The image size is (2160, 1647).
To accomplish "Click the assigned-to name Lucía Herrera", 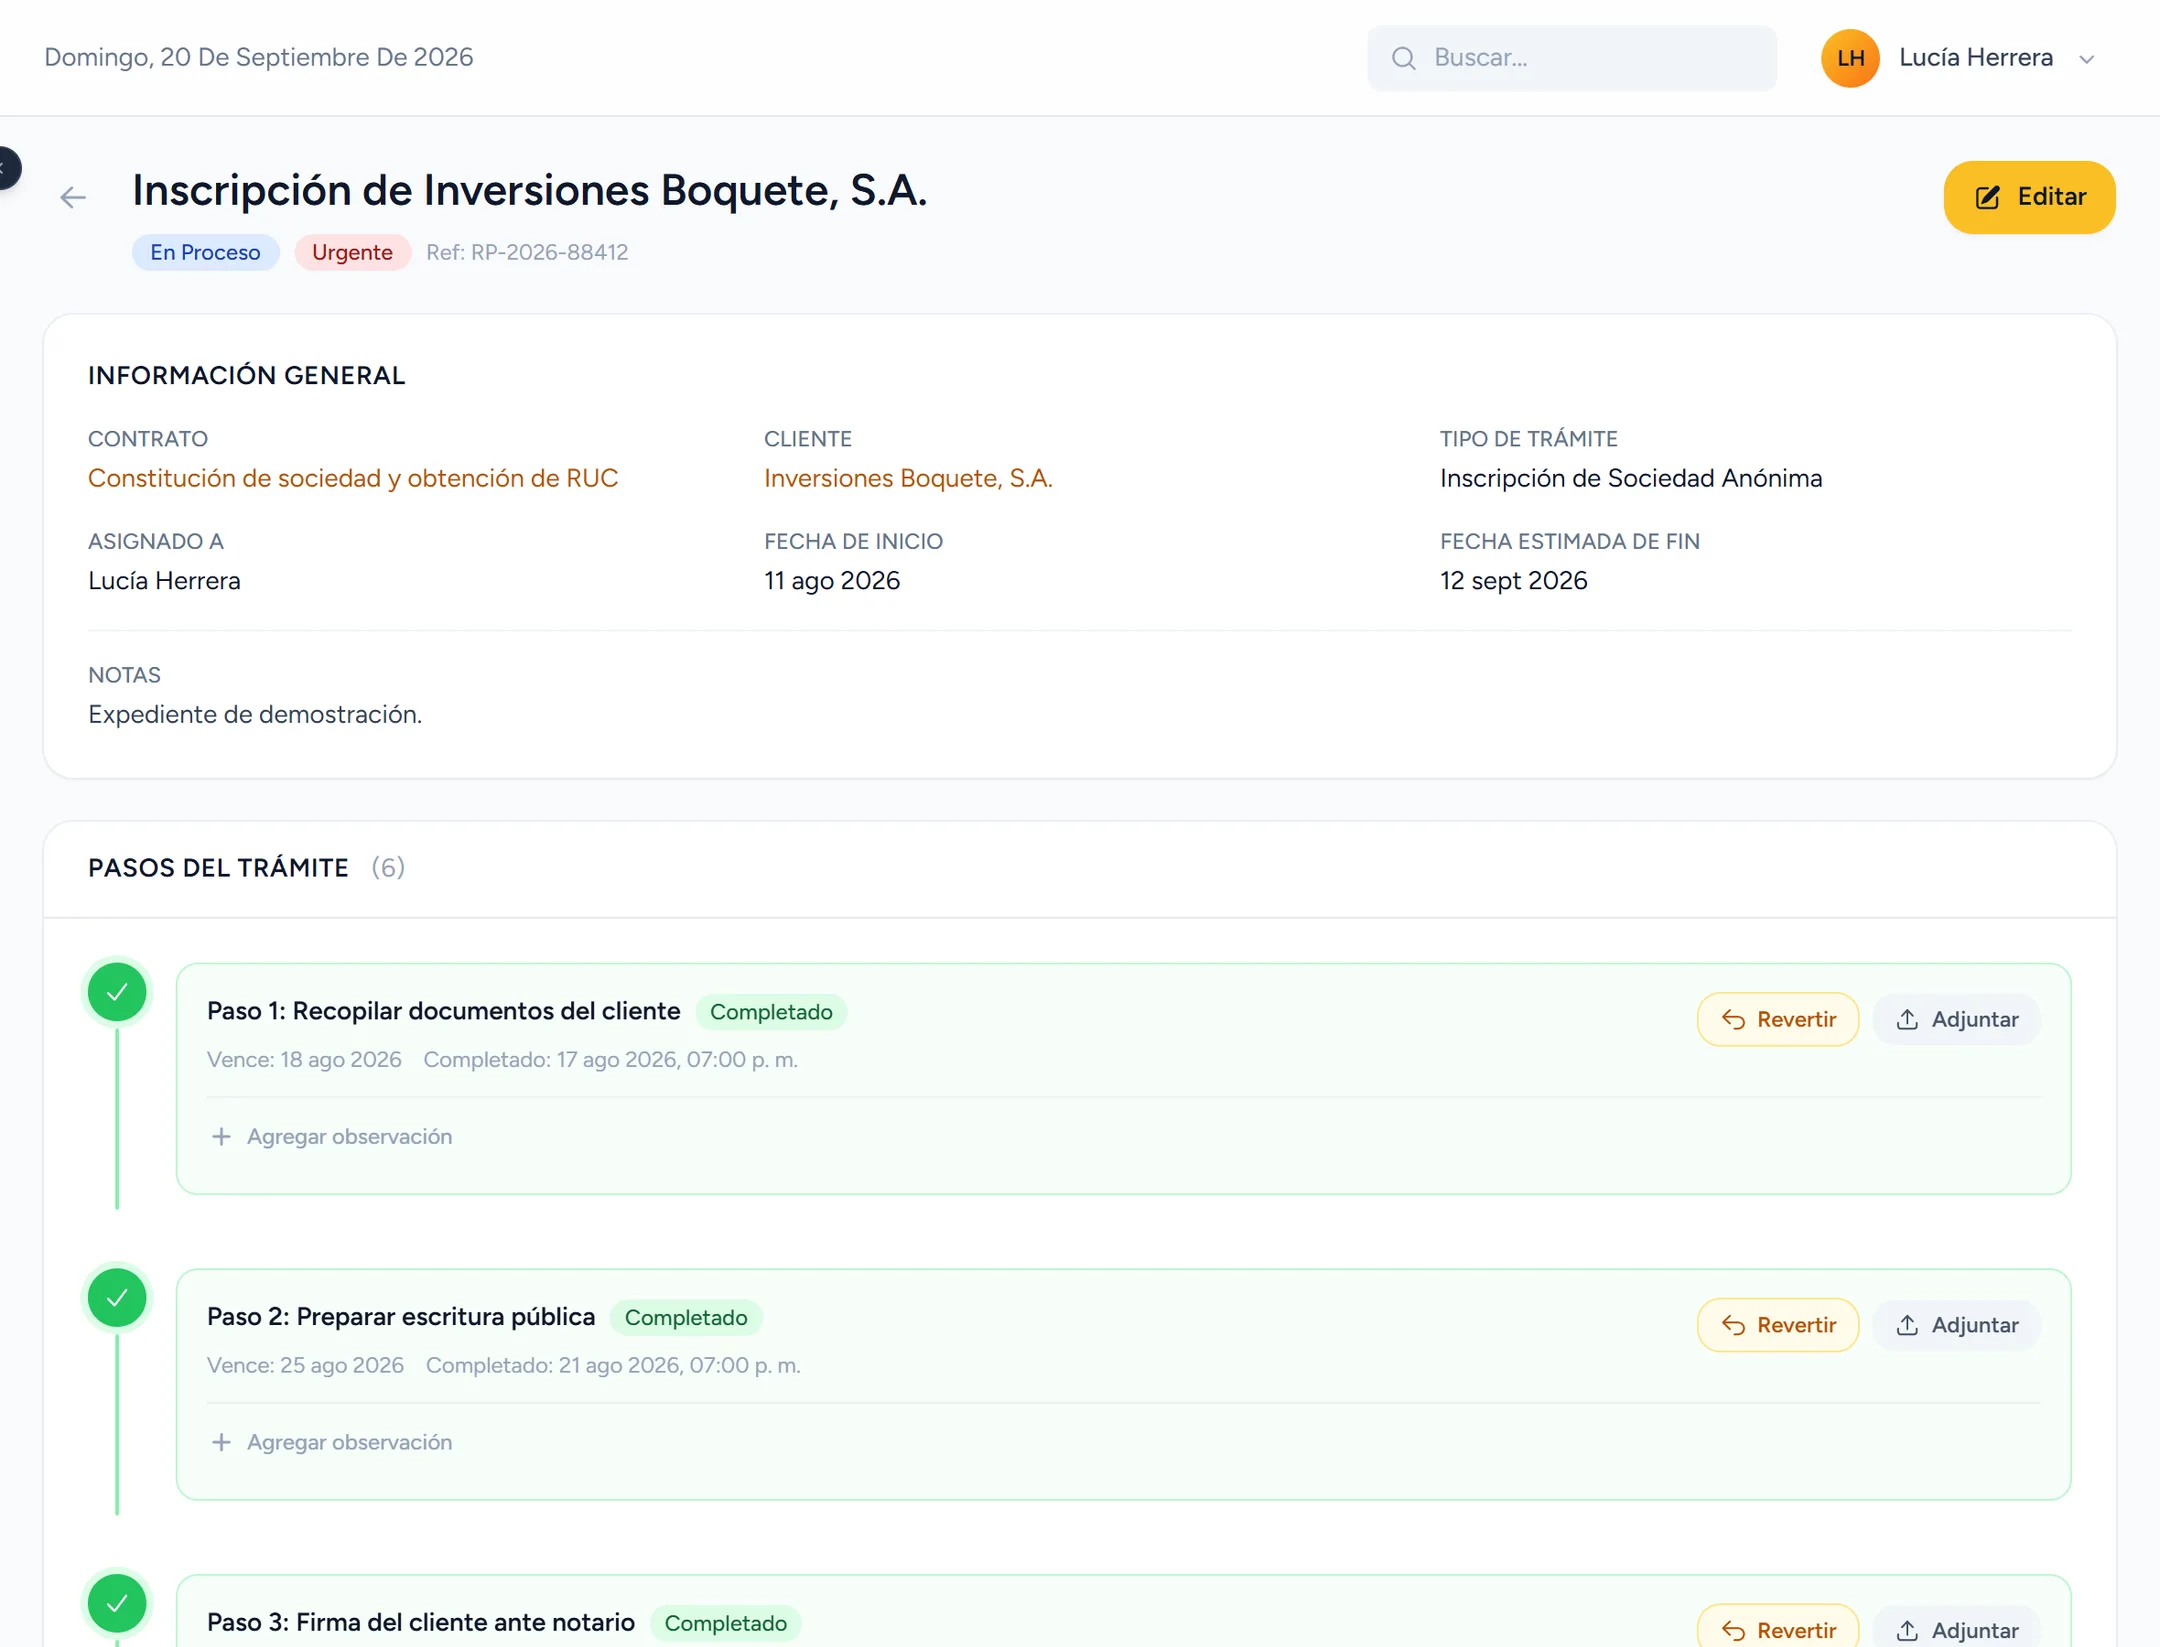I will (164, 581).
